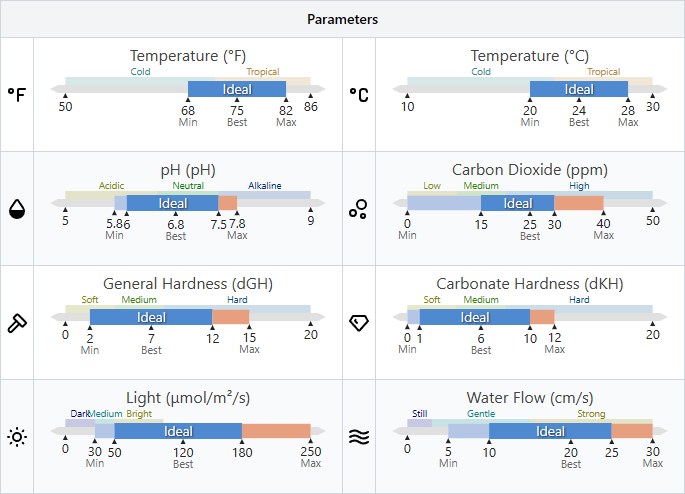685x494 pixels.
Task: Click the orange section of the Light bar
Action: click(276, 431)
